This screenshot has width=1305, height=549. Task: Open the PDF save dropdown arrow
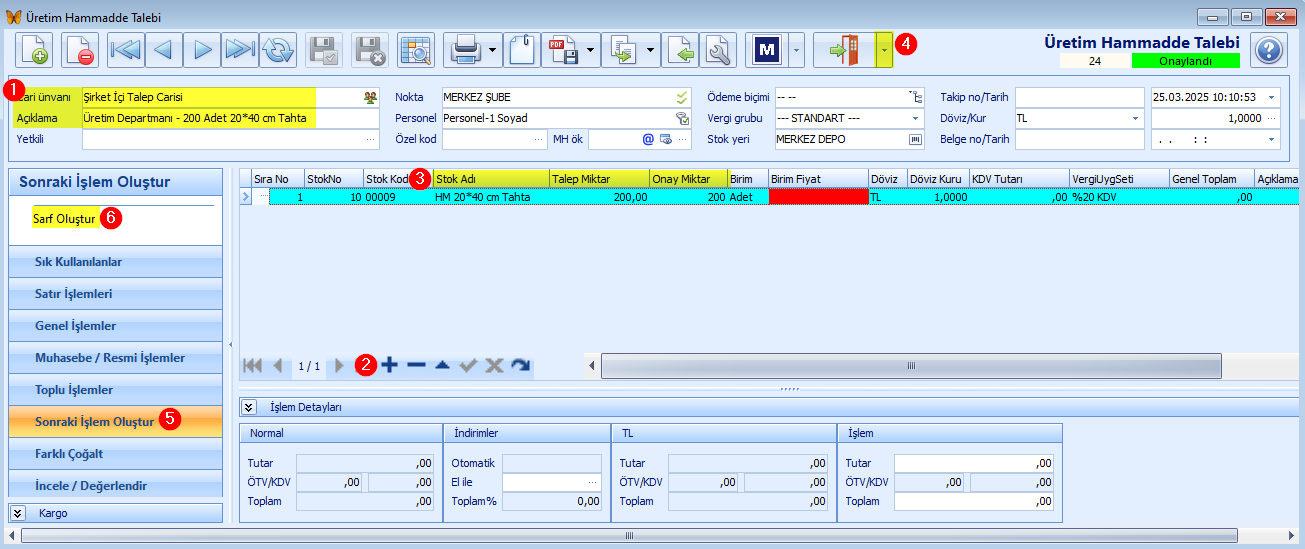coord(592,49)
